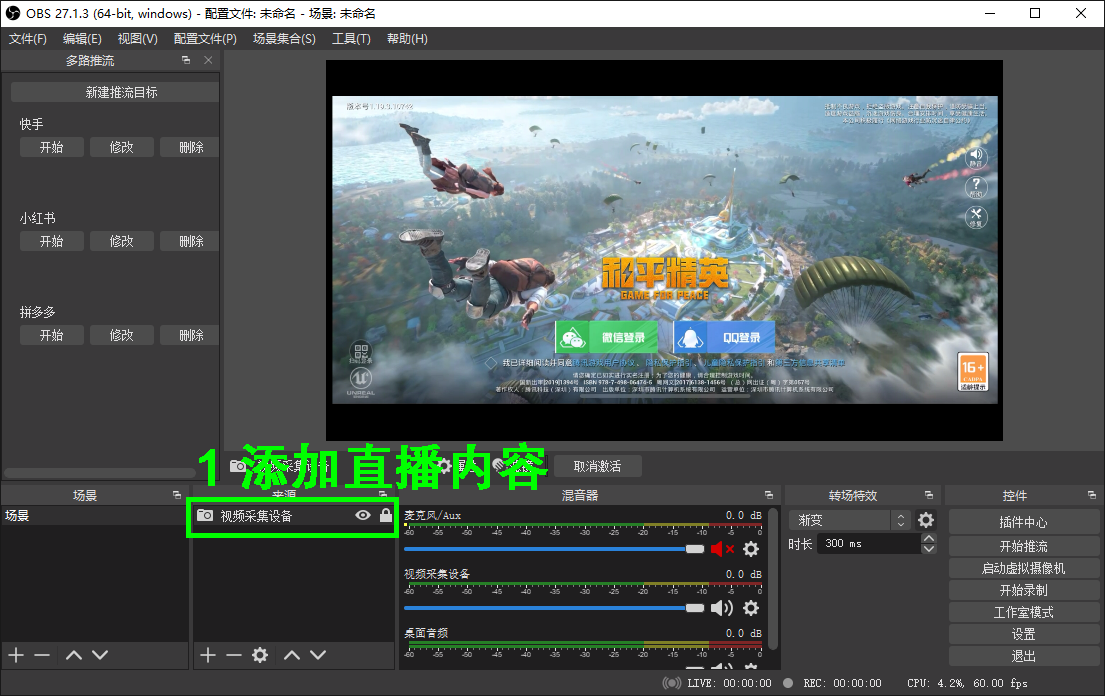The height and width of the screenshot is (696, 1105).
Task: Open the 配置文件(P) menu
Action: click(205, 39)
